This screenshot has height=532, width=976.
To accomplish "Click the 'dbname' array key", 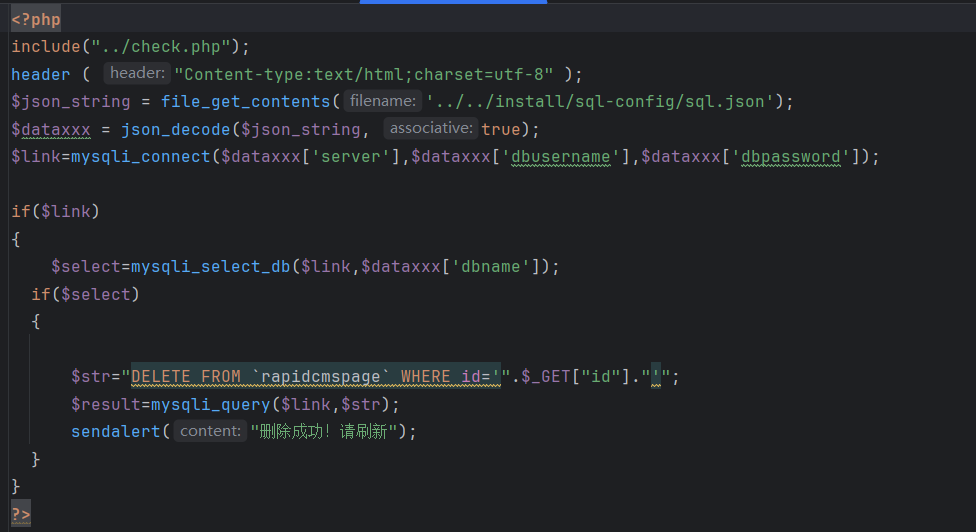I will coord(490,266).
